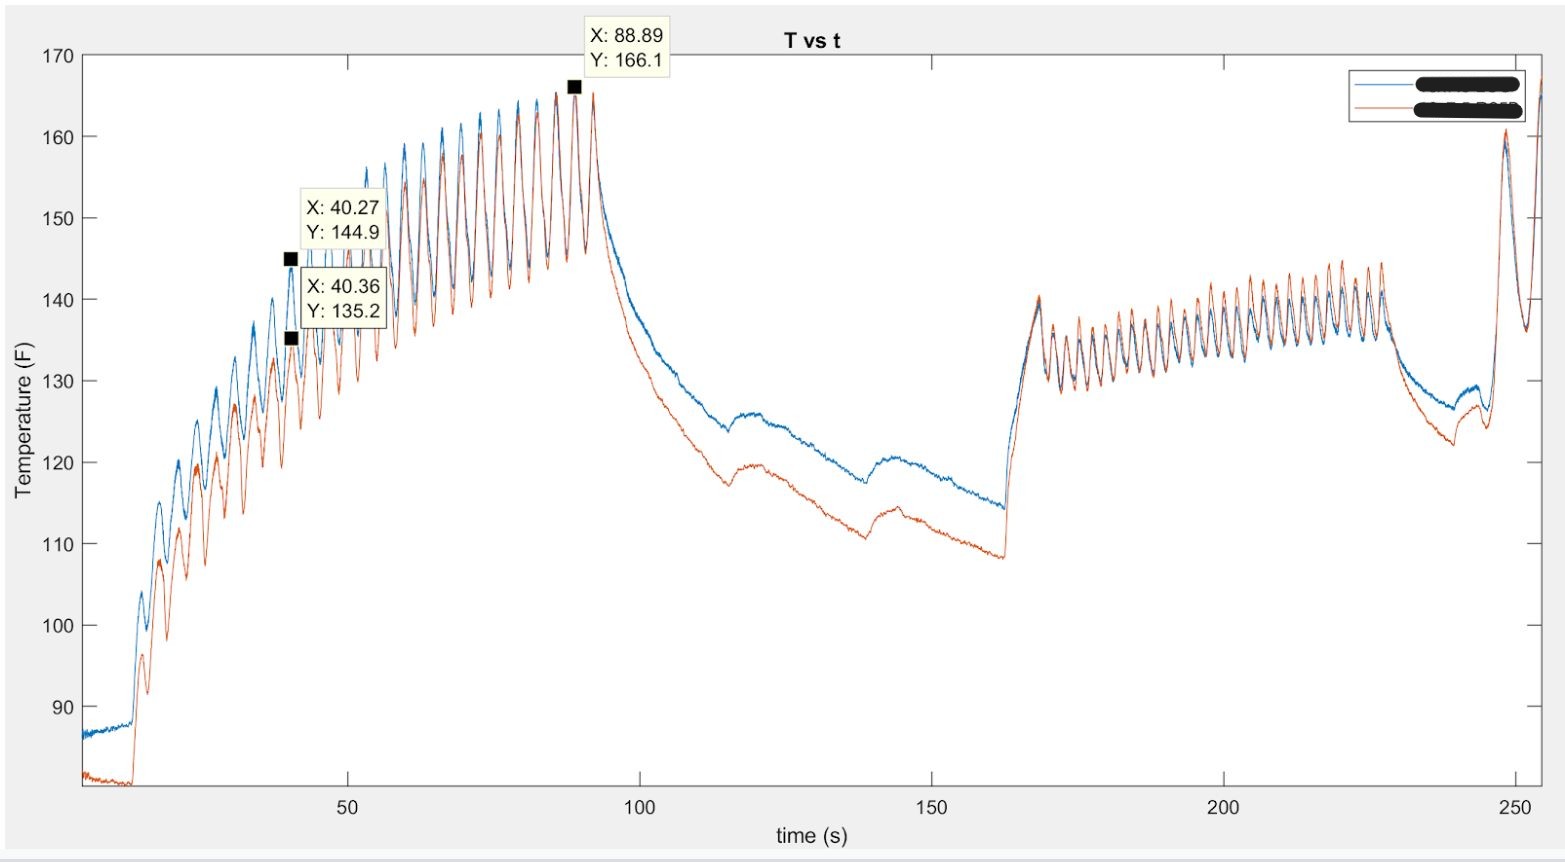Click the blue line sample in legend
This screenshot has height=862, width=1565.
(1381, 85)
